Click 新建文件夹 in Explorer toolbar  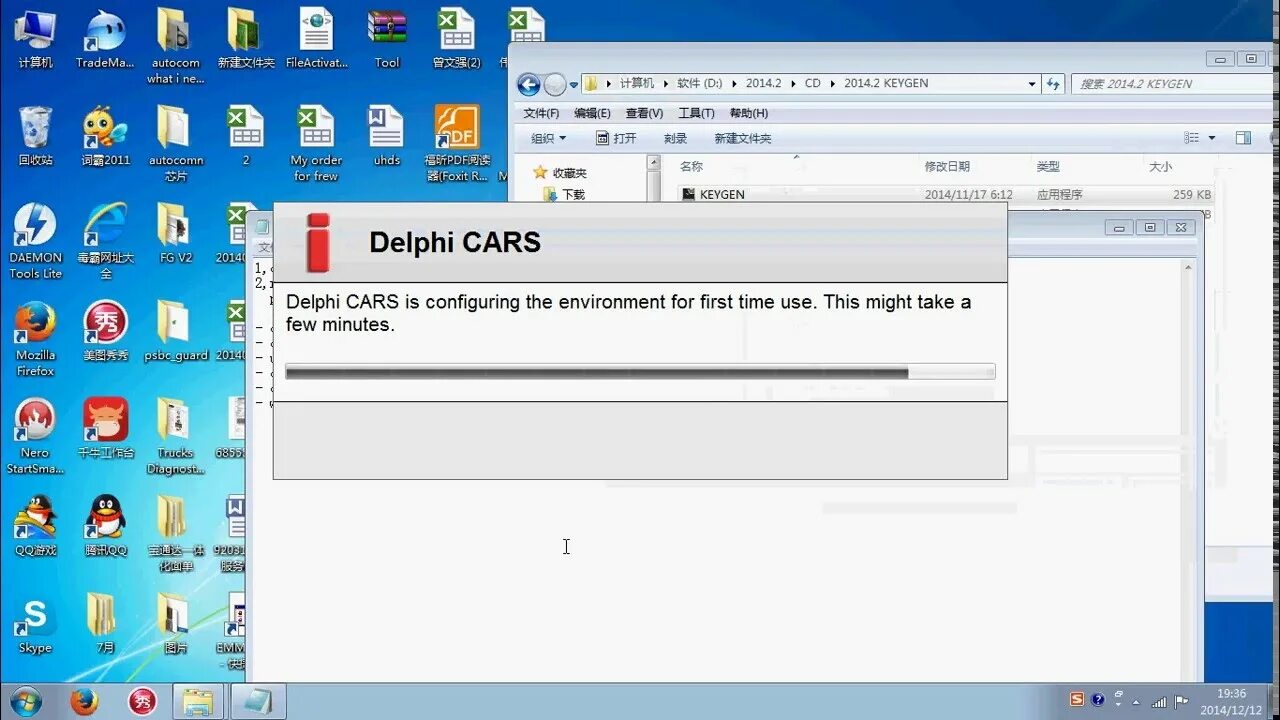[x=742, y=138]
